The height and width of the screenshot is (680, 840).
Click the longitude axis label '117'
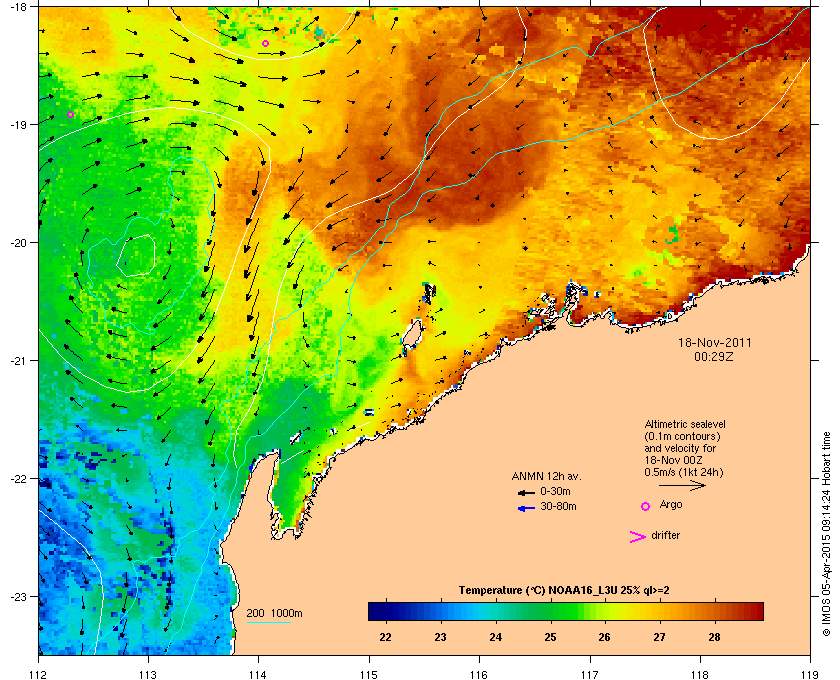click(x=590, y=674)
